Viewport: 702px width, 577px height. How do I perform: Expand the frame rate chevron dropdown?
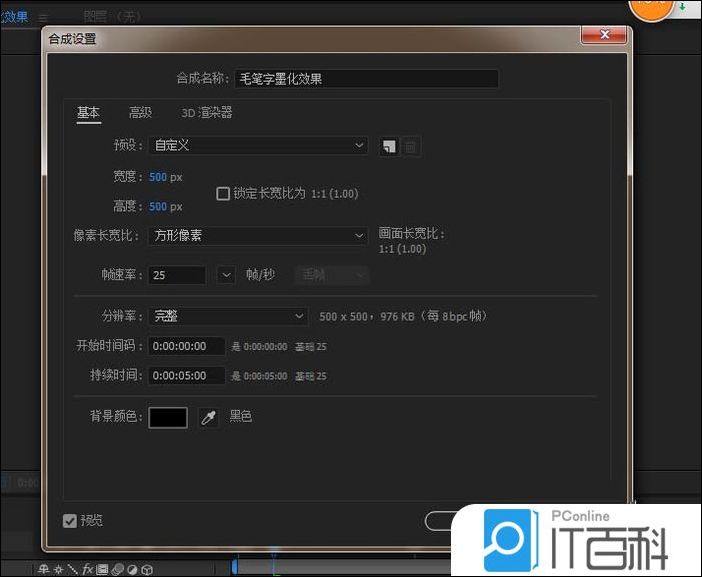click(x=226, y=275)
